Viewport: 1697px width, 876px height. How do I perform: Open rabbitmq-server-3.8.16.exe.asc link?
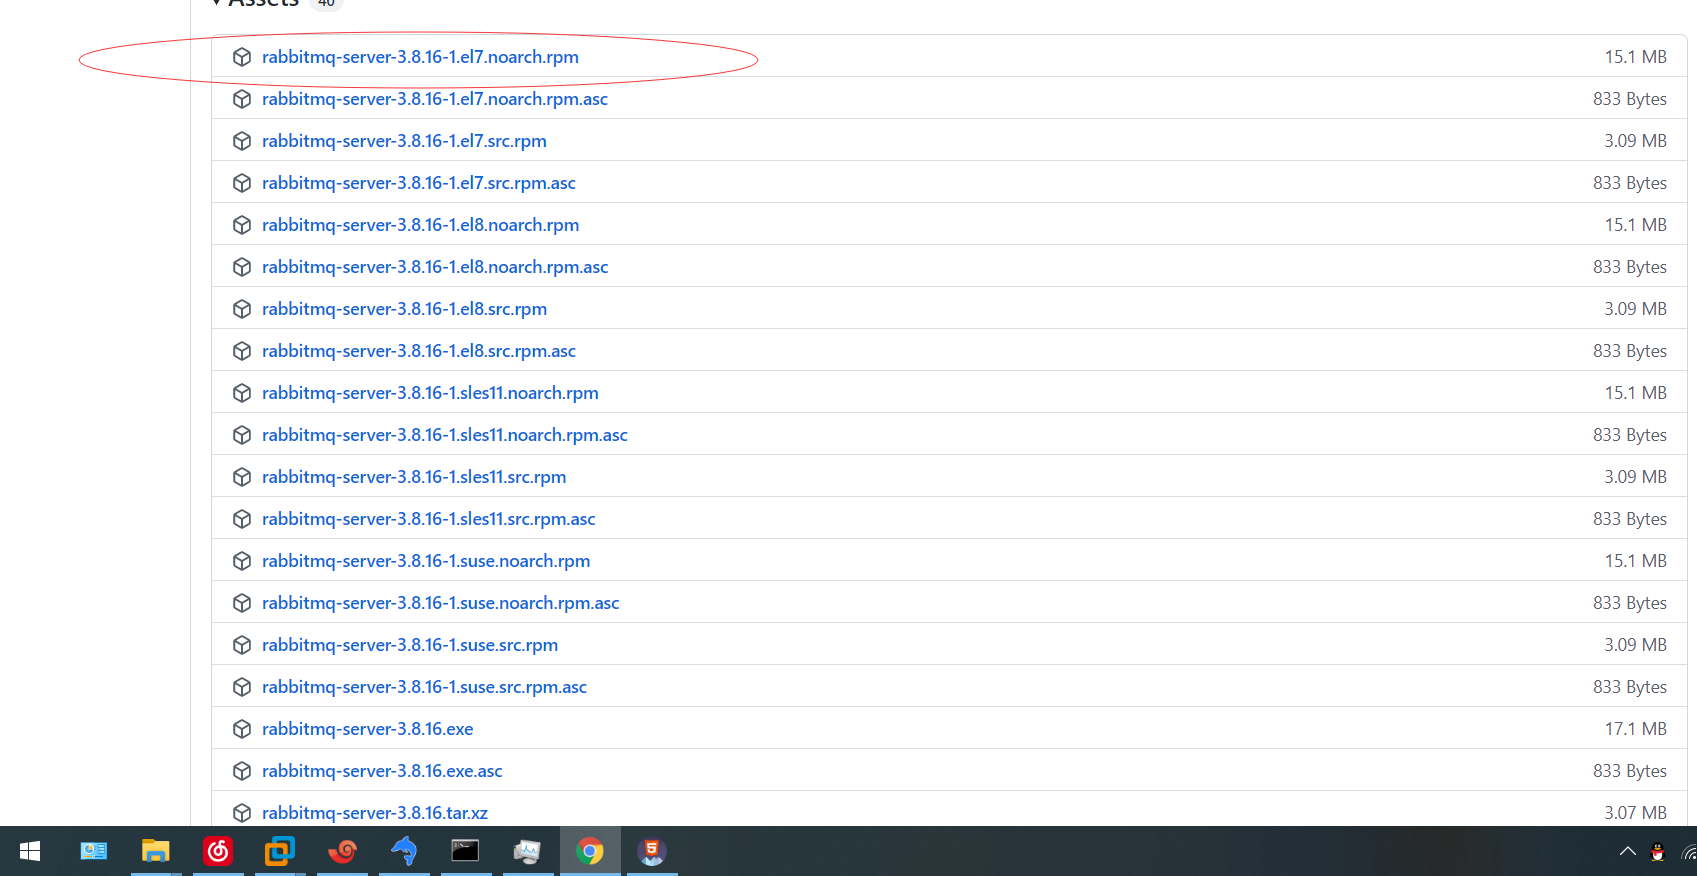[382, 771]
